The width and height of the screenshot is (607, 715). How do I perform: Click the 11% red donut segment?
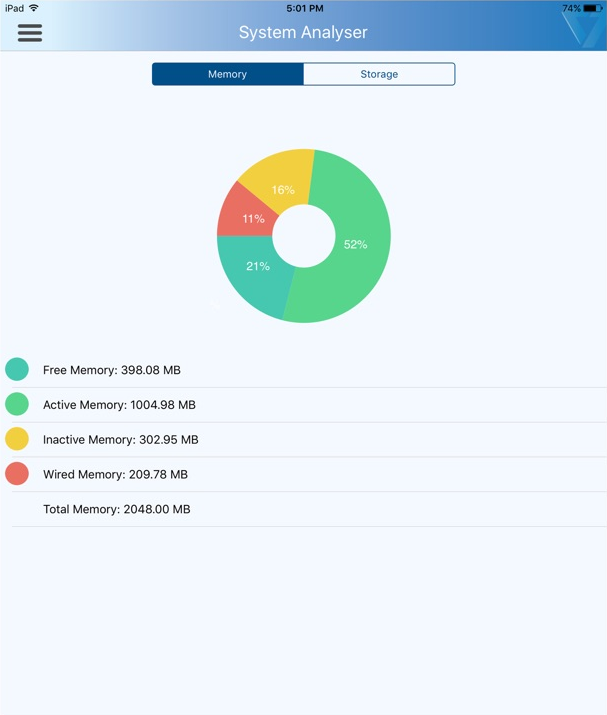[x=254, y=219]
